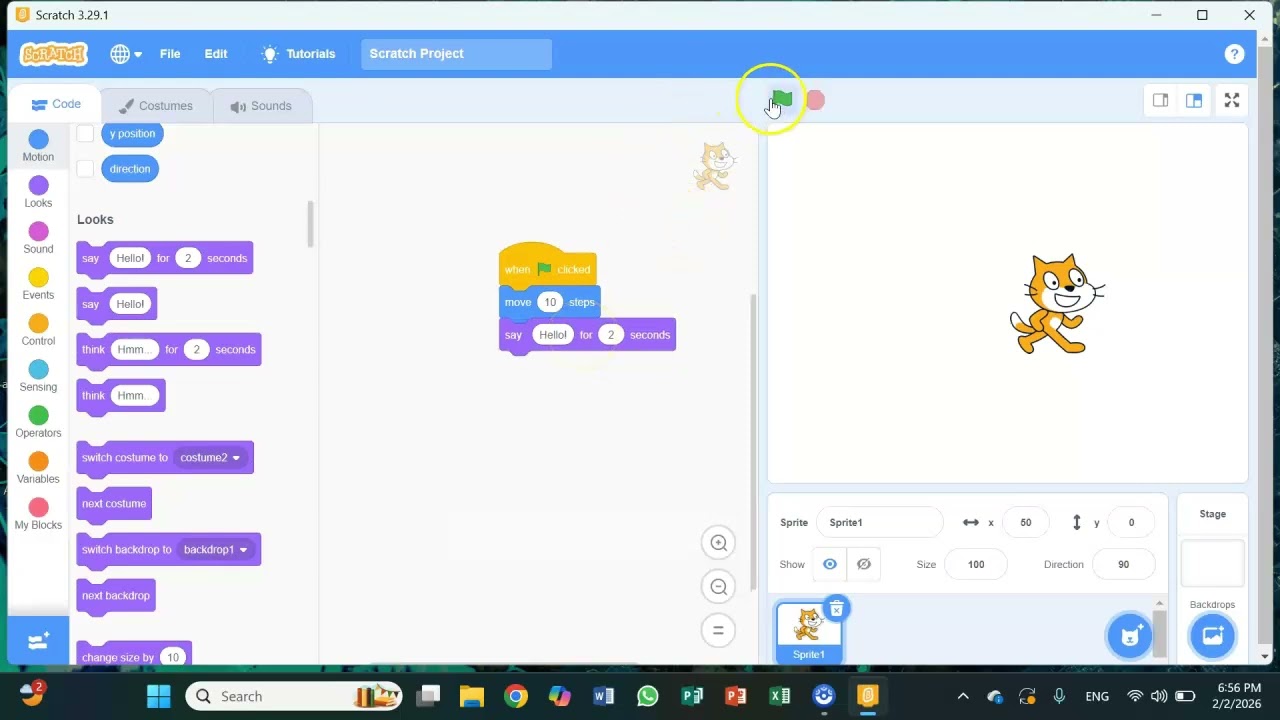The image size is (1280, 720).
Task: Stop the project with the red stop button
Action: point(815,100)
